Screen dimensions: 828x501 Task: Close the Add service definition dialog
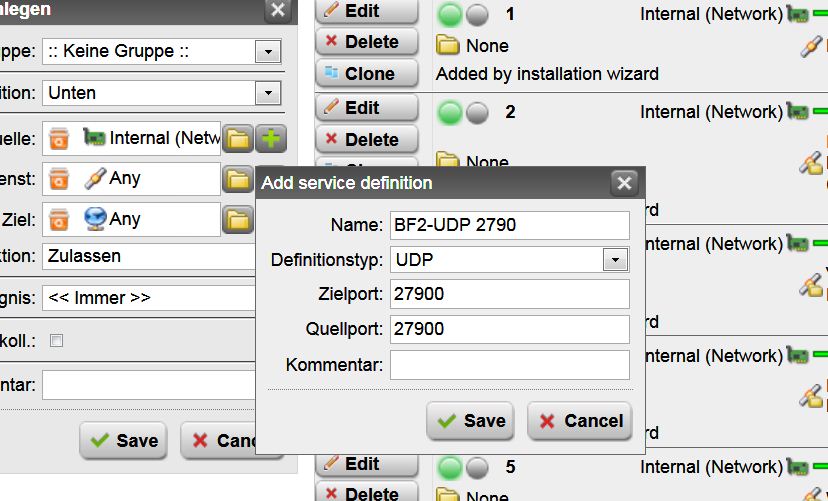tap(624, 183)
